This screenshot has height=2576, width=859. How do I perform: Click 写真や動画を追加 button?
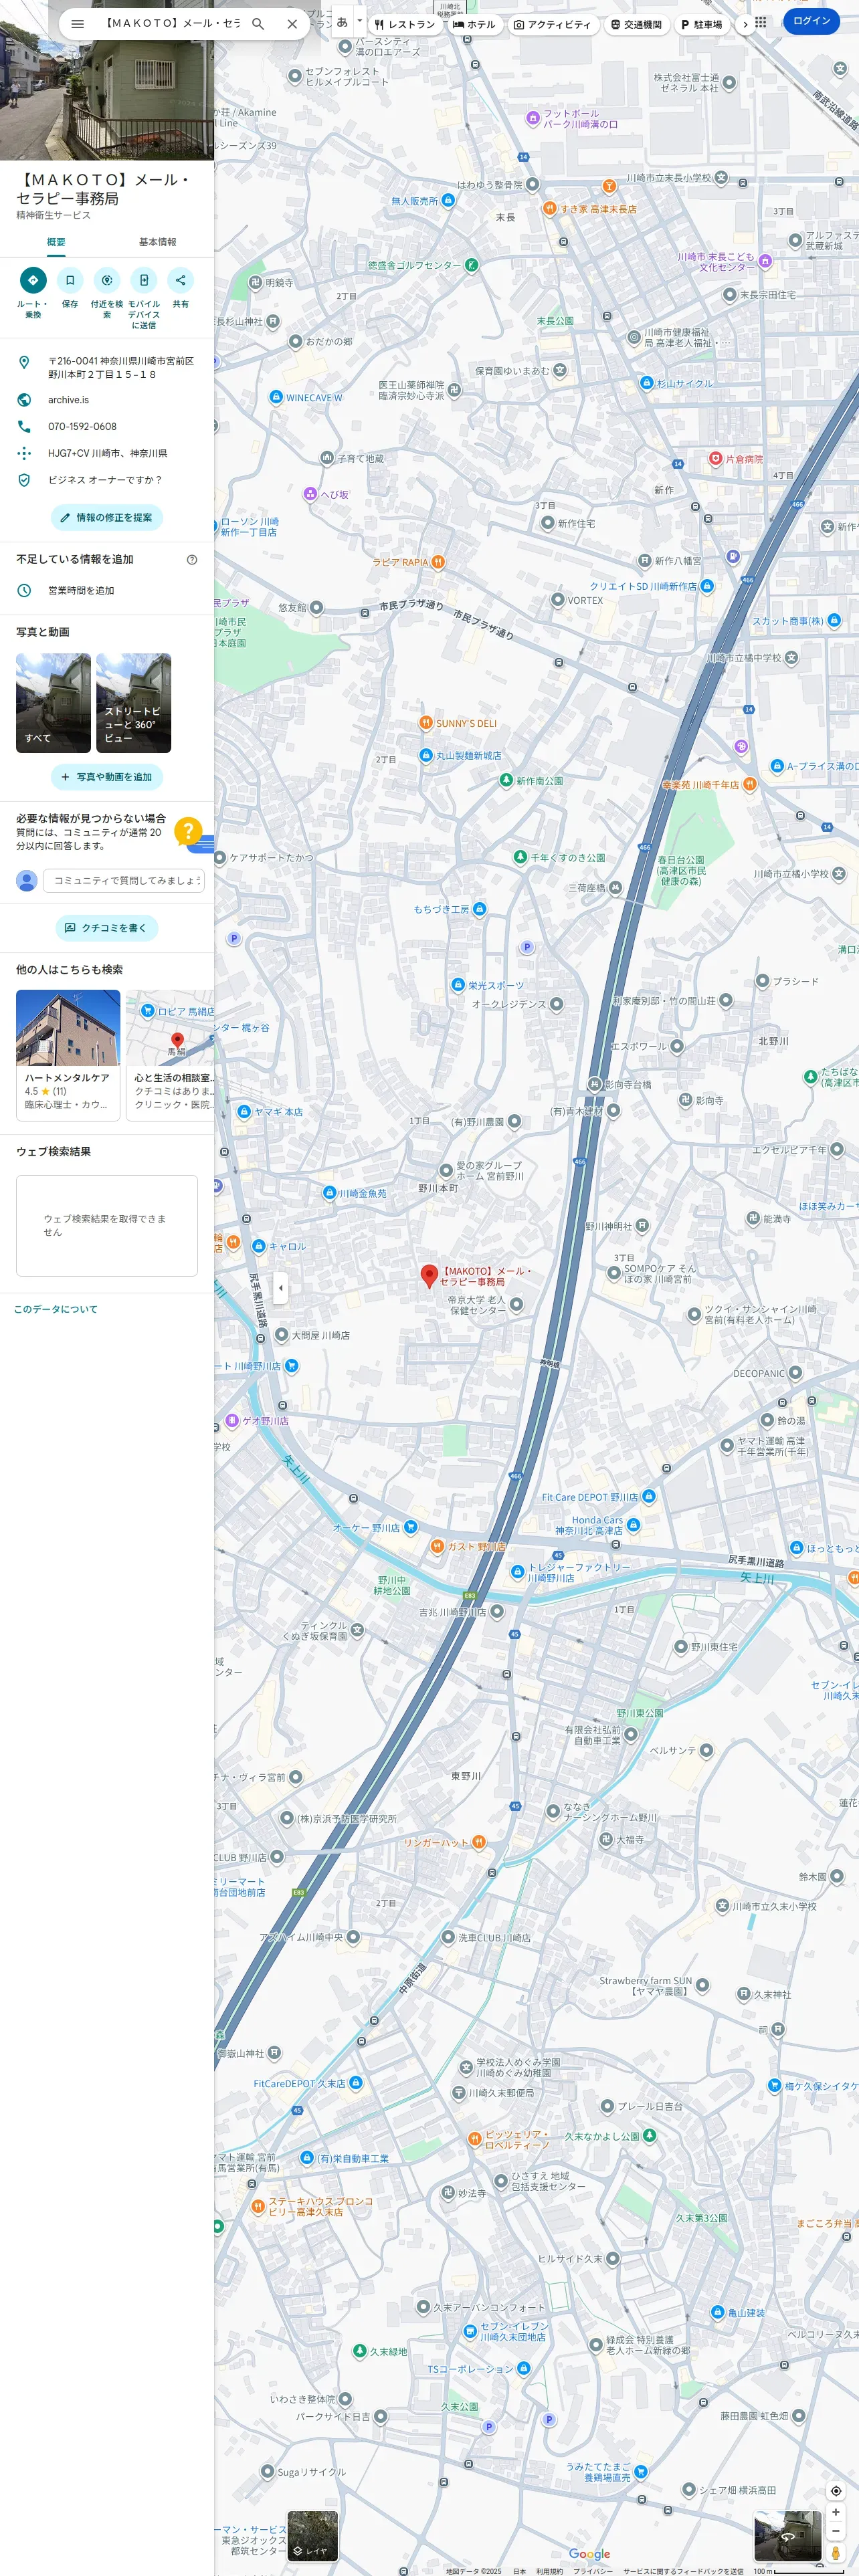point(107,777)
